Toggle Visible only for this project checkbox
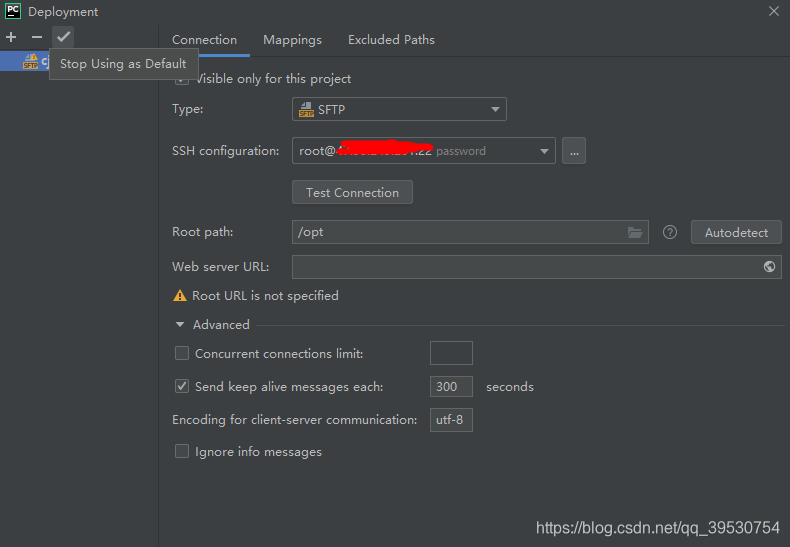 coord(182,79)
